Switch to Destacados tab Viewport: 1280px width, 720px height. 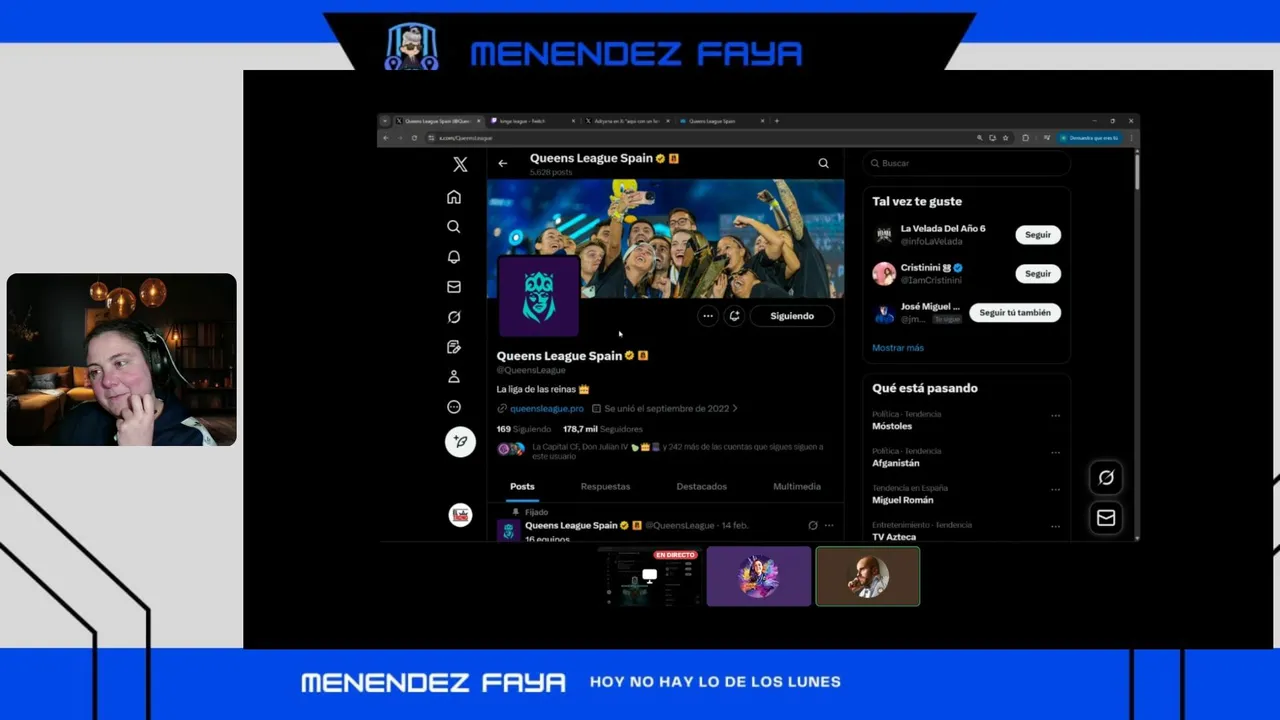click(x=701, y=487)
